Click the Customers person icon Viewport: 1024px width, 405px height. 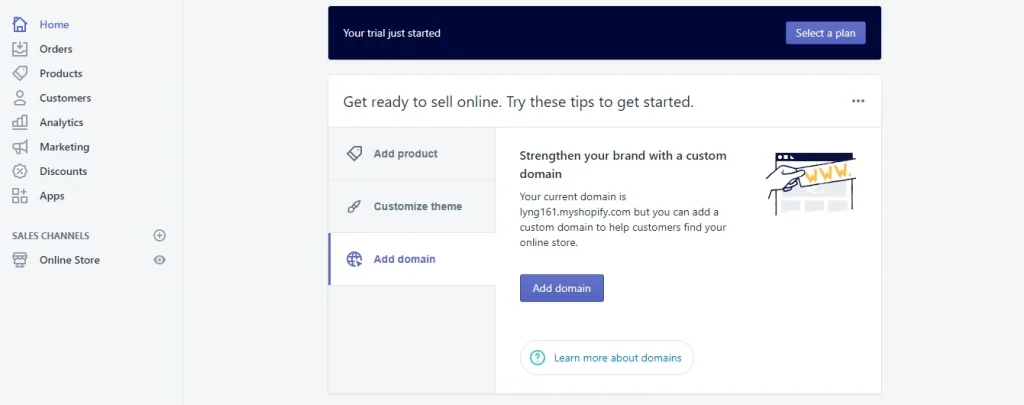19,98
